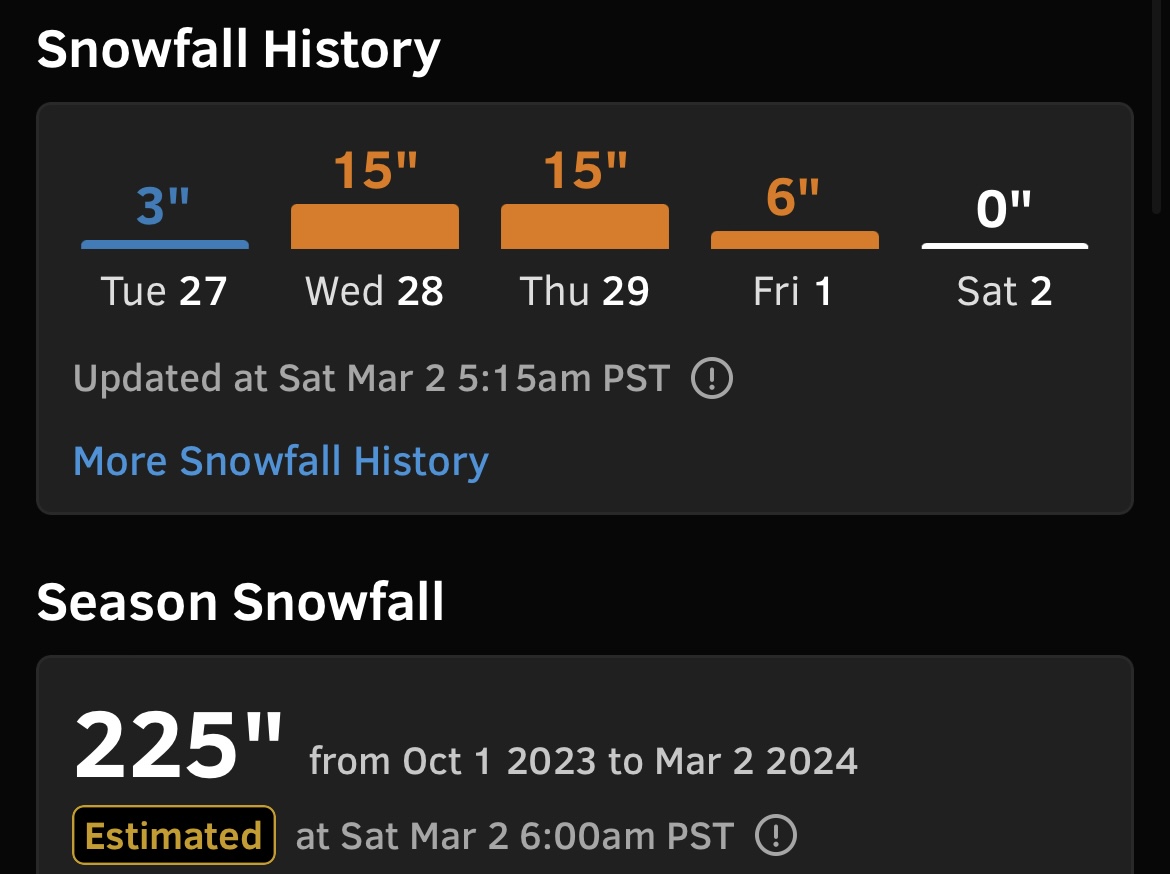Tap the 15" value above Thu 29
Viewport: 1170px width, 874px height.
pyautogui.click(x=585, y=170)
